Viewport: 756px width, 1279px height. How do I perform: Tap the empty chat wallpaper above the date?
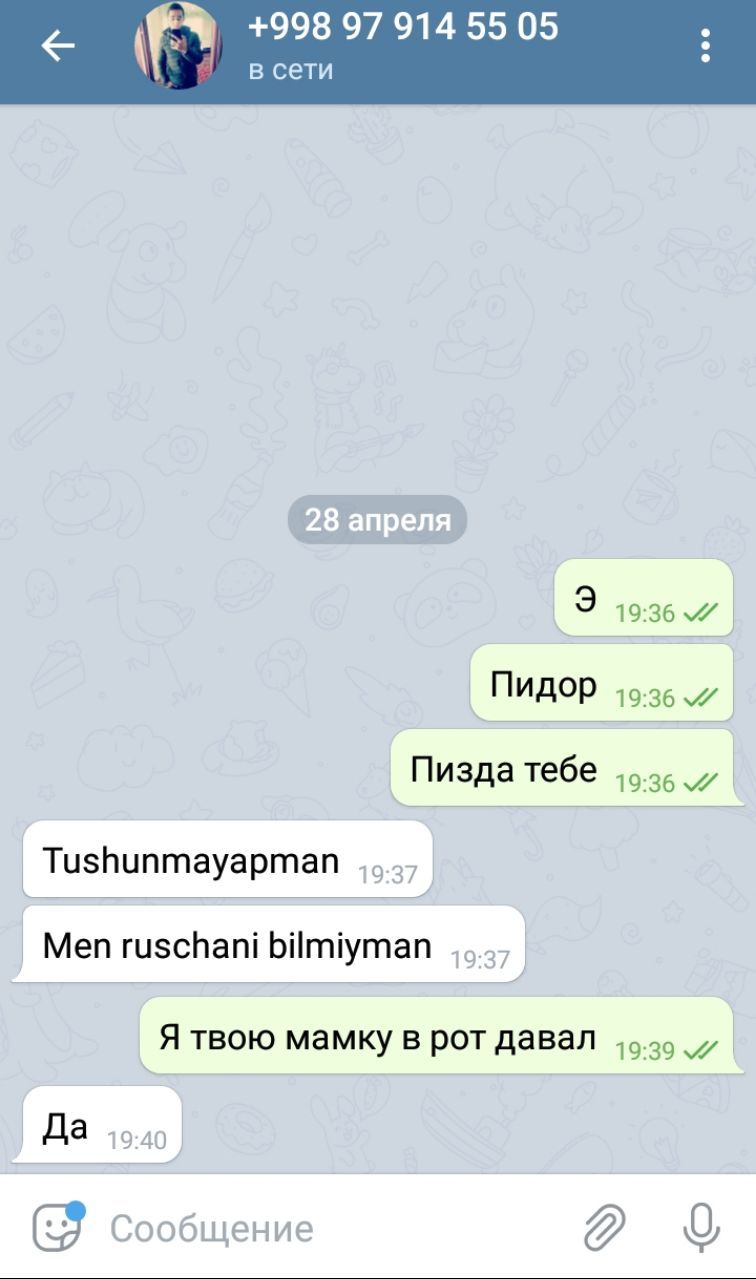(x=378, y=300)
